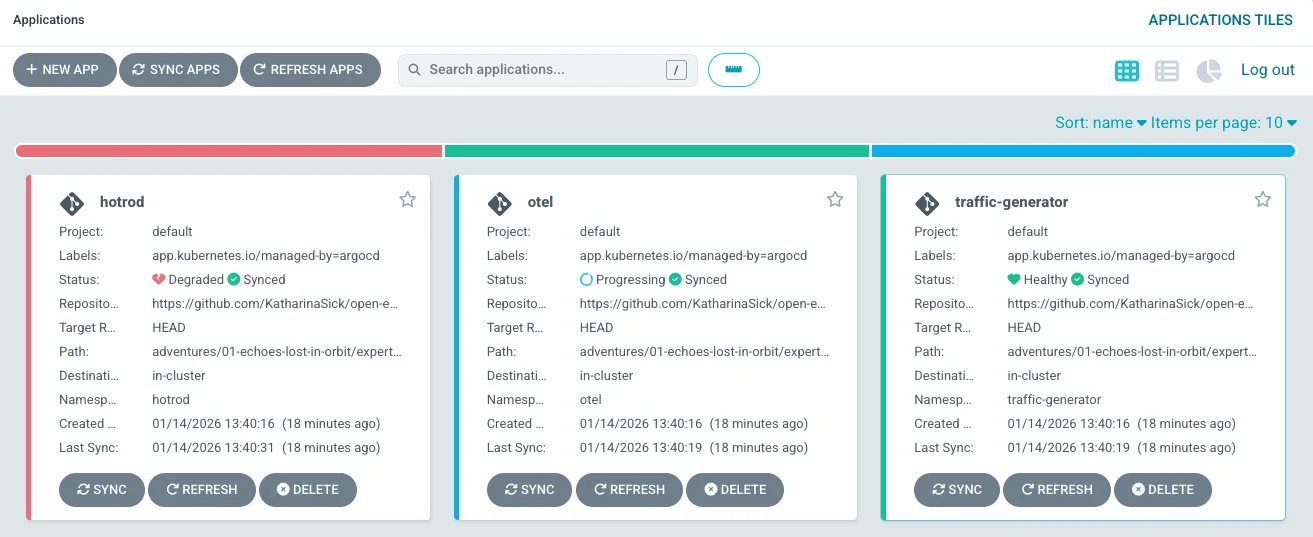This screenshot has height=537, width=1313.
Task: Switch to tiles view
Action: (x=1127, y=70)
